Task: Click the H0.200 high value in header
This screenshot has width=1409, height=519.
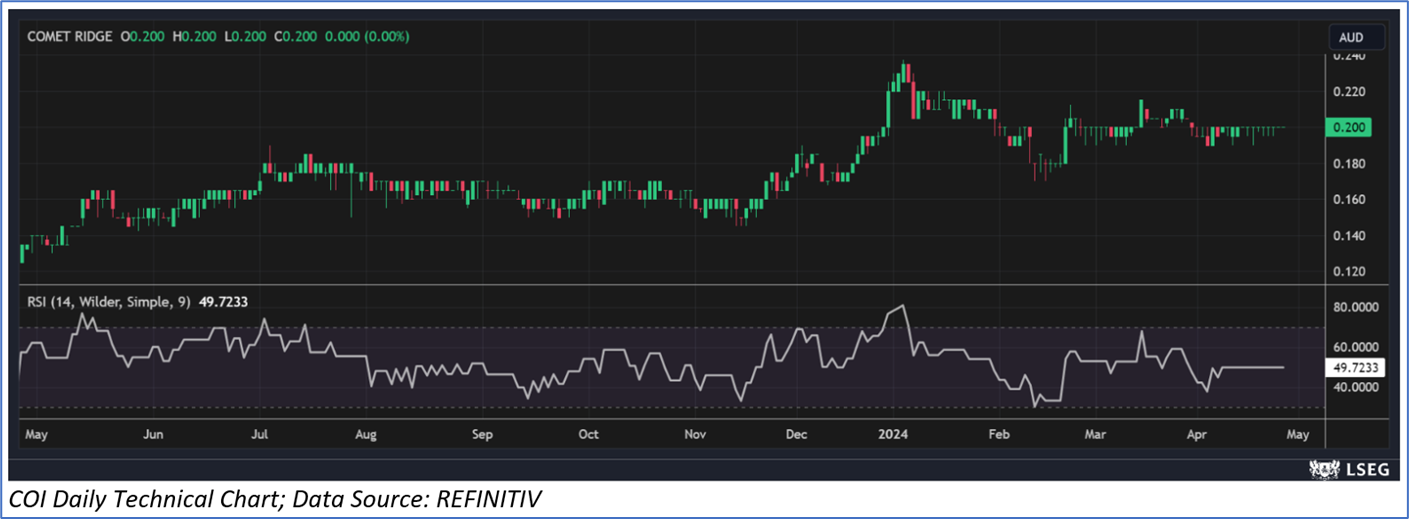Action: click(194, 37)
